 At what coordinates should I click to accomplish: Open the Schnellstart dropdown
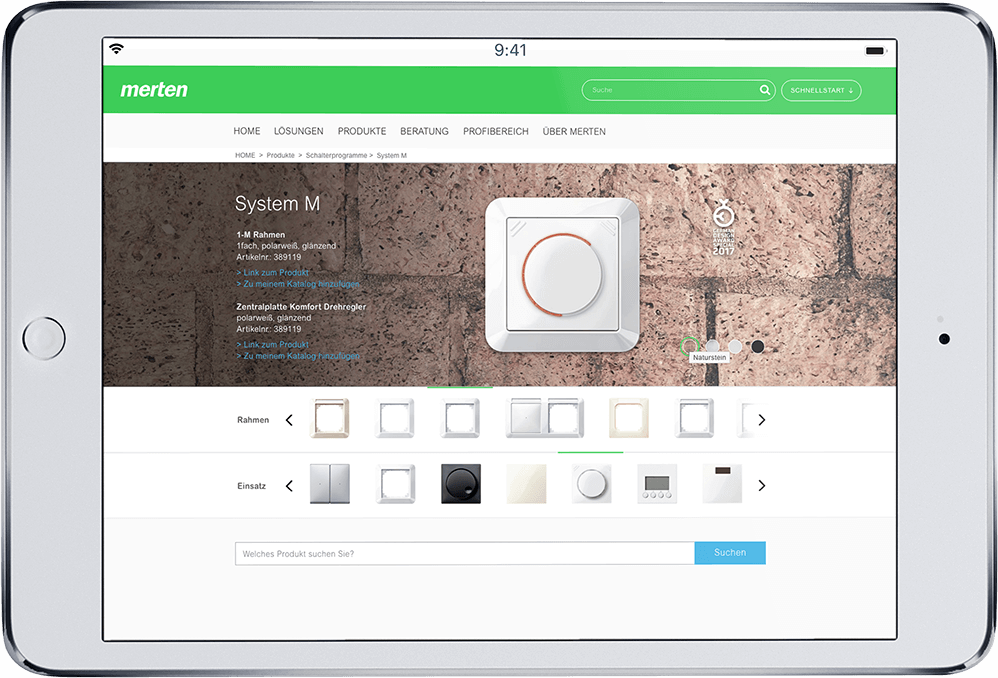821,90
